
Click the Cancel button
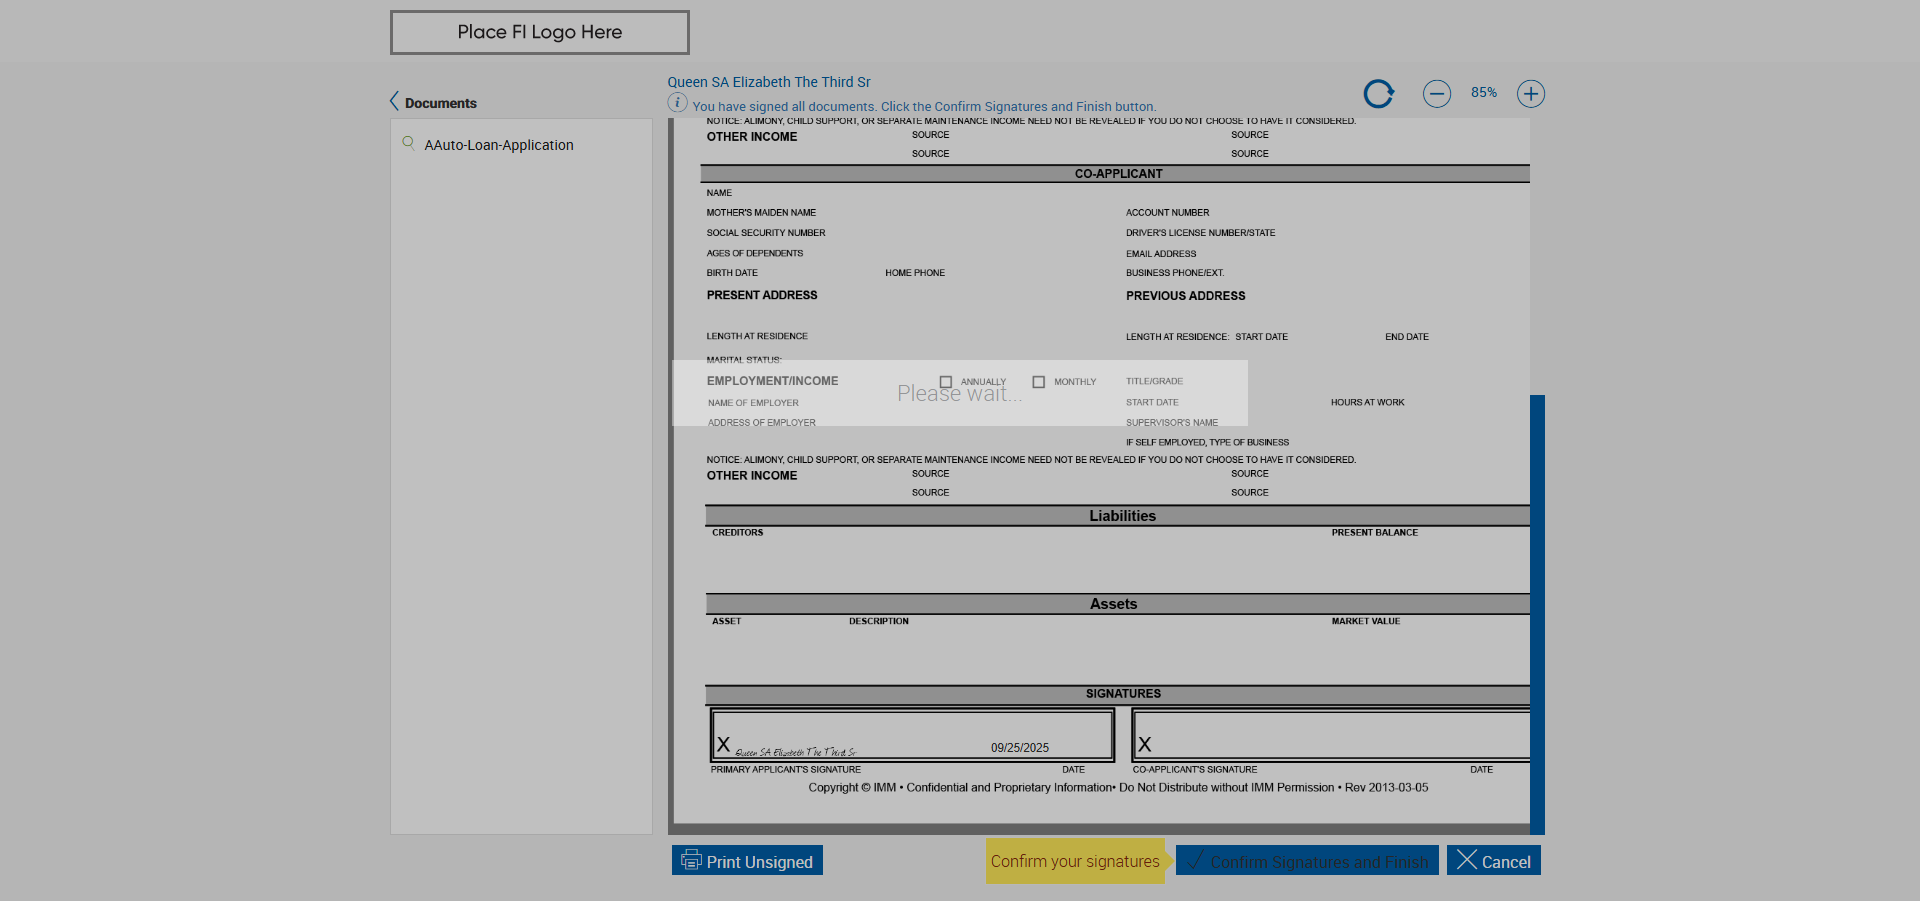[x=1494, y=860]
